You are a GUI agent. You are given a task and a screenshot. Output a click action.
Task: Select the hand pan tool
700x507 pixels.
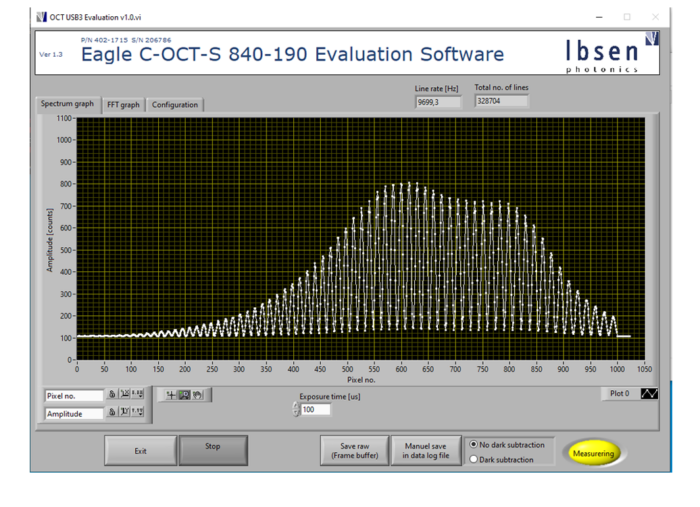pos(197,395)
